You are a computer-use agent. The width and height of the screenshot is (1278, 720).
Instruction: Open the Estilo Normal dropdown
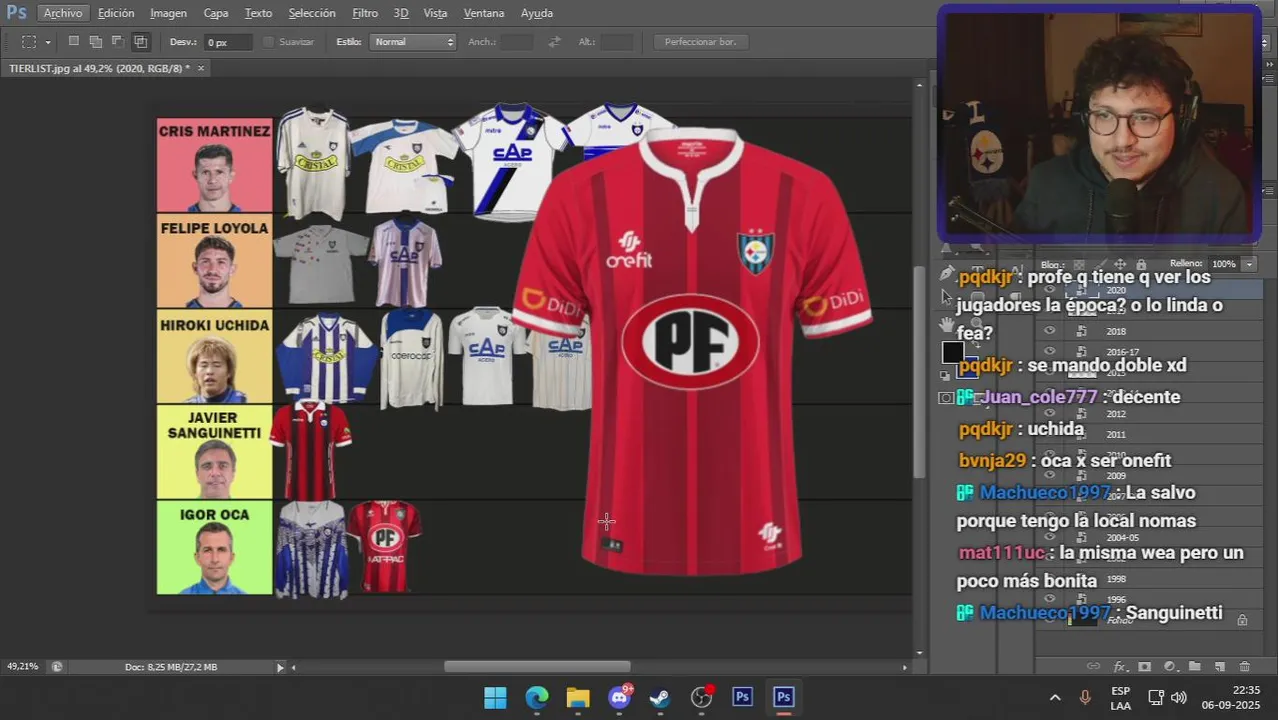tap(413, 42)
